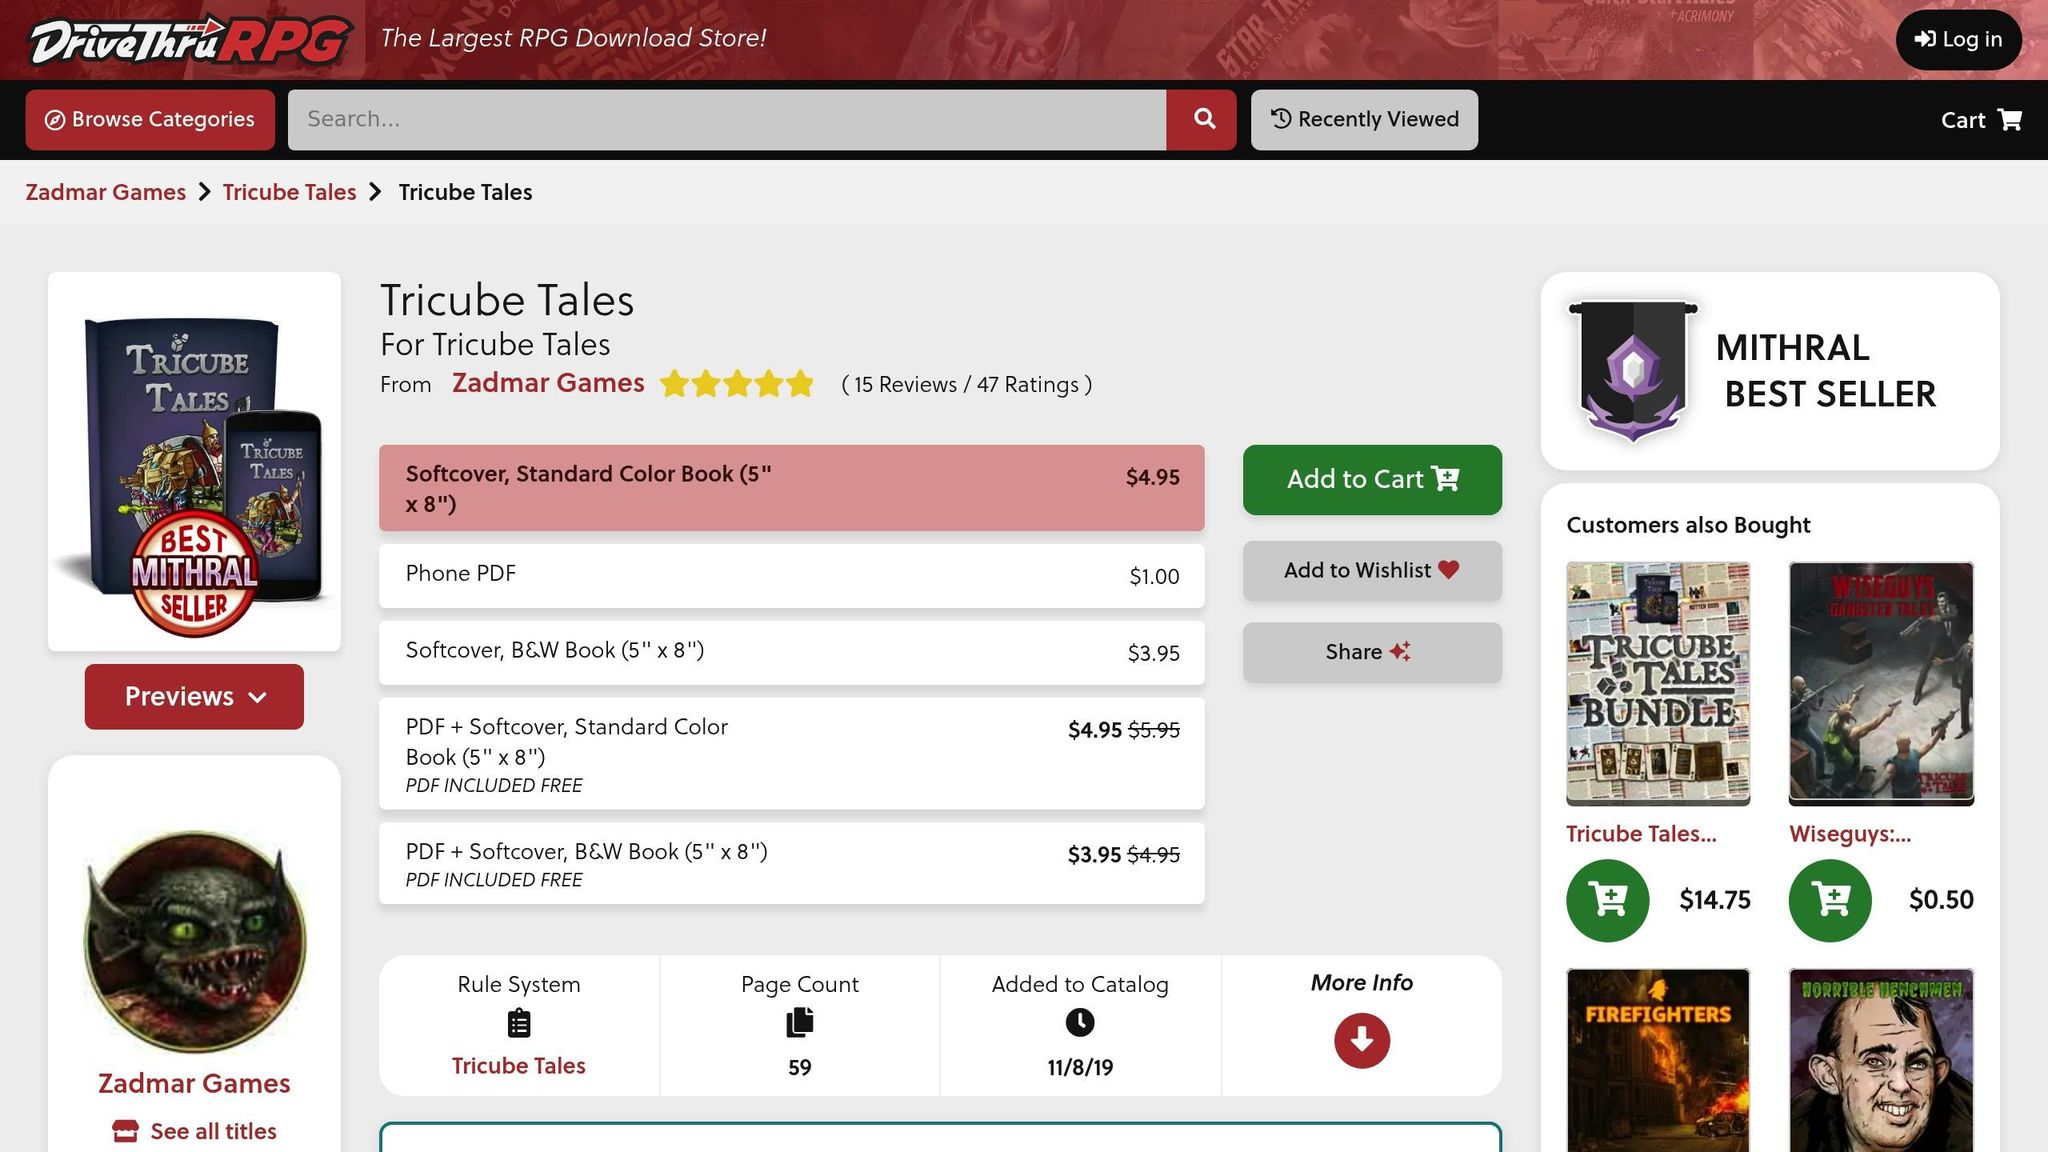Viewport: 2048px width, 1152px height.
Task: Click the $4.95 price of selected option
Action: (1153, 477)
